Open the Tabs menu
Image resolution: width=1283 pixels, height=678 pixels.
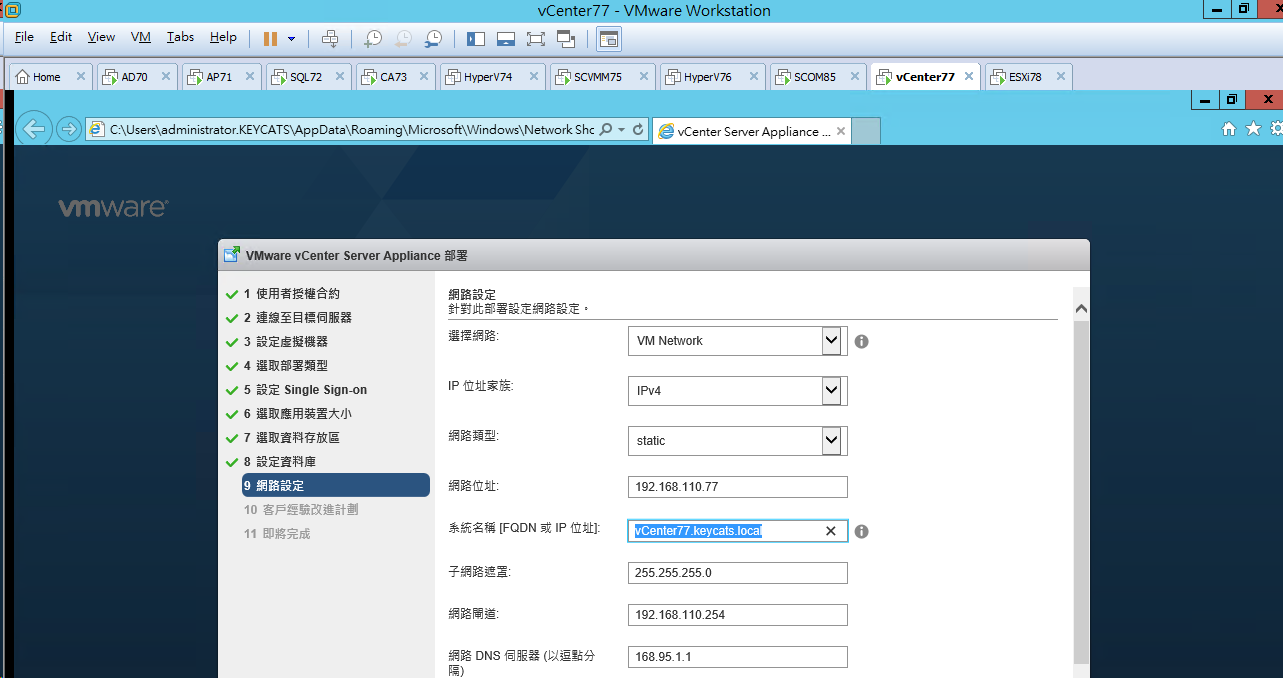[180, 37]
